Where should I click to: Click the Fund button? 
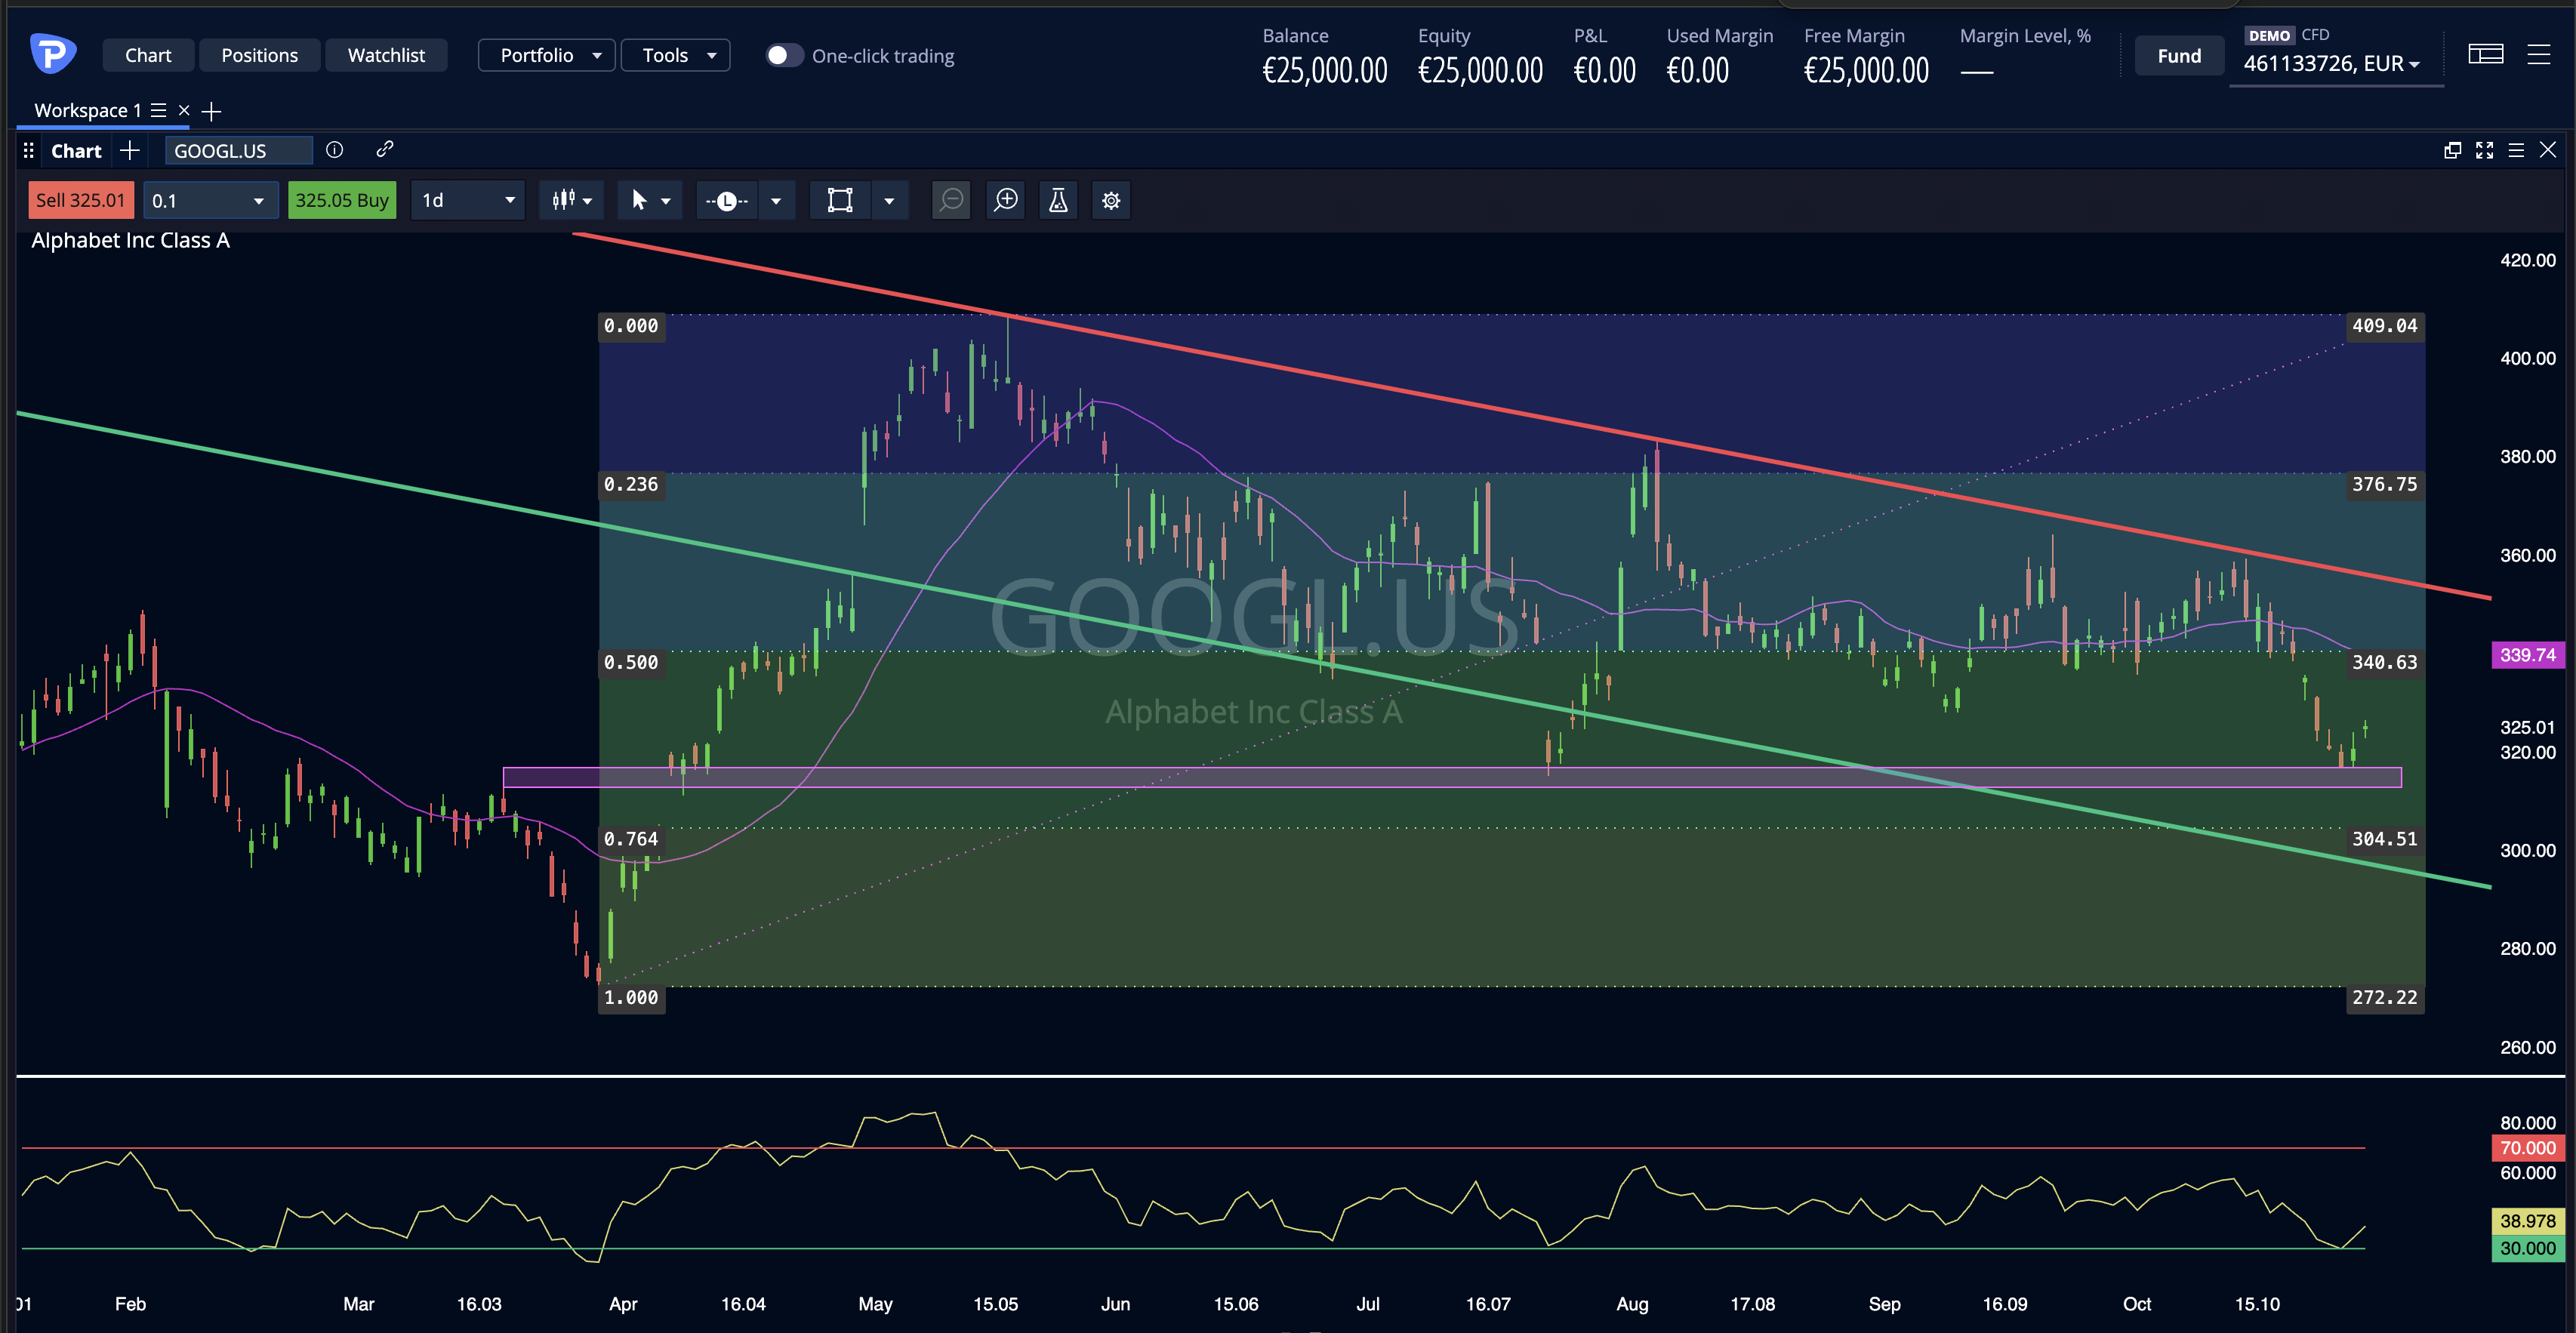pyautogui.click(x=2179, y=56)
